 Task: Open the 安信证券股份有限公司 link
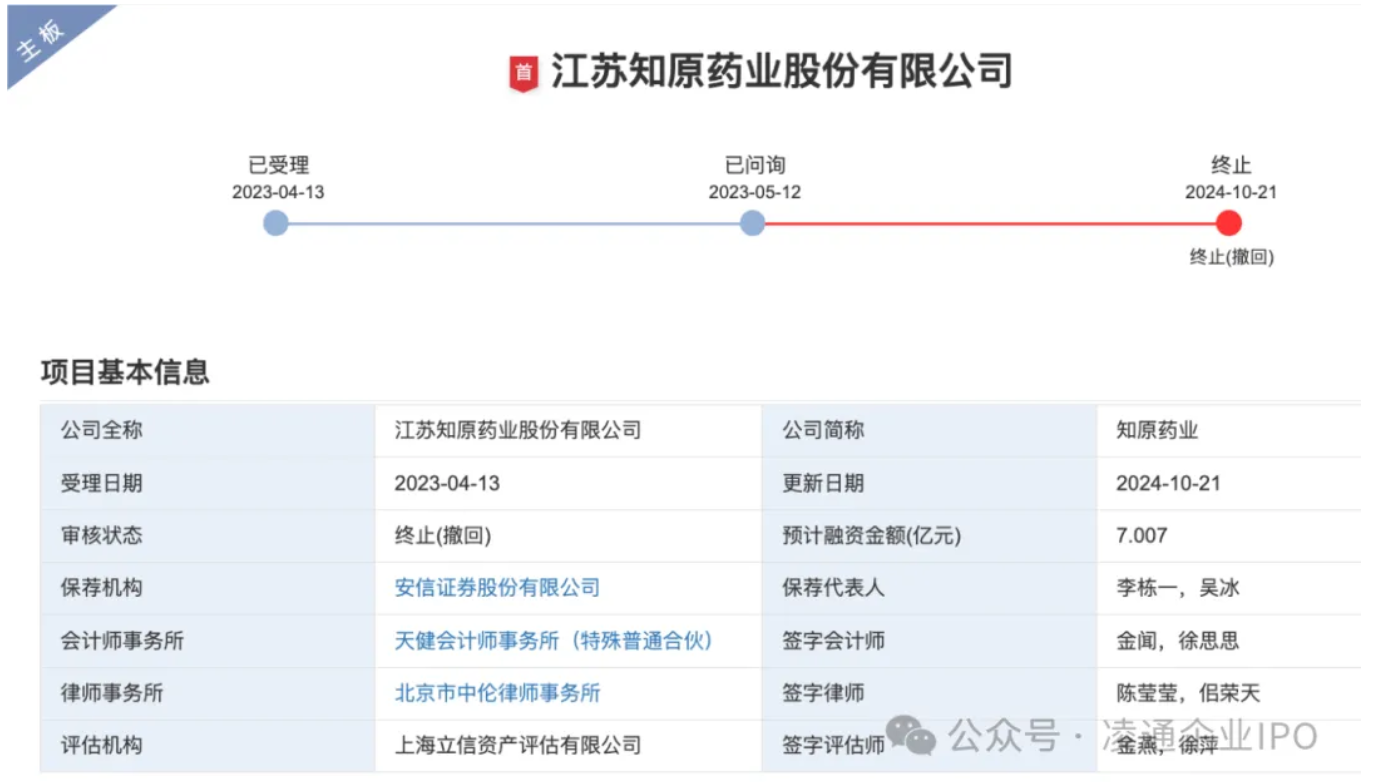tap(497, 588)
